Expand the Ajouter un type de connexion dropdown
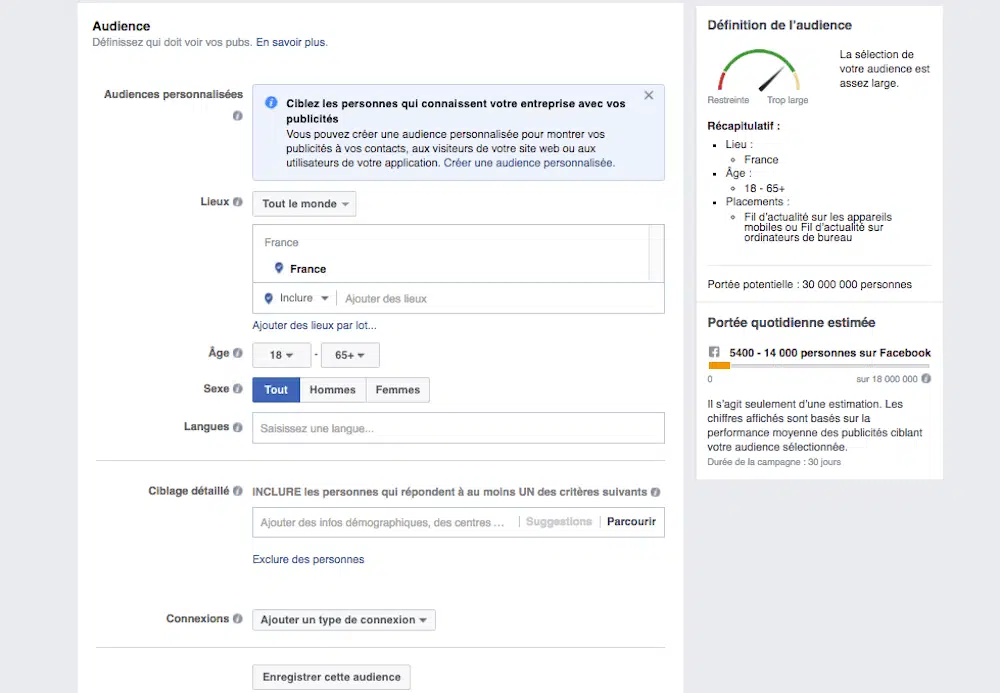 343,620
